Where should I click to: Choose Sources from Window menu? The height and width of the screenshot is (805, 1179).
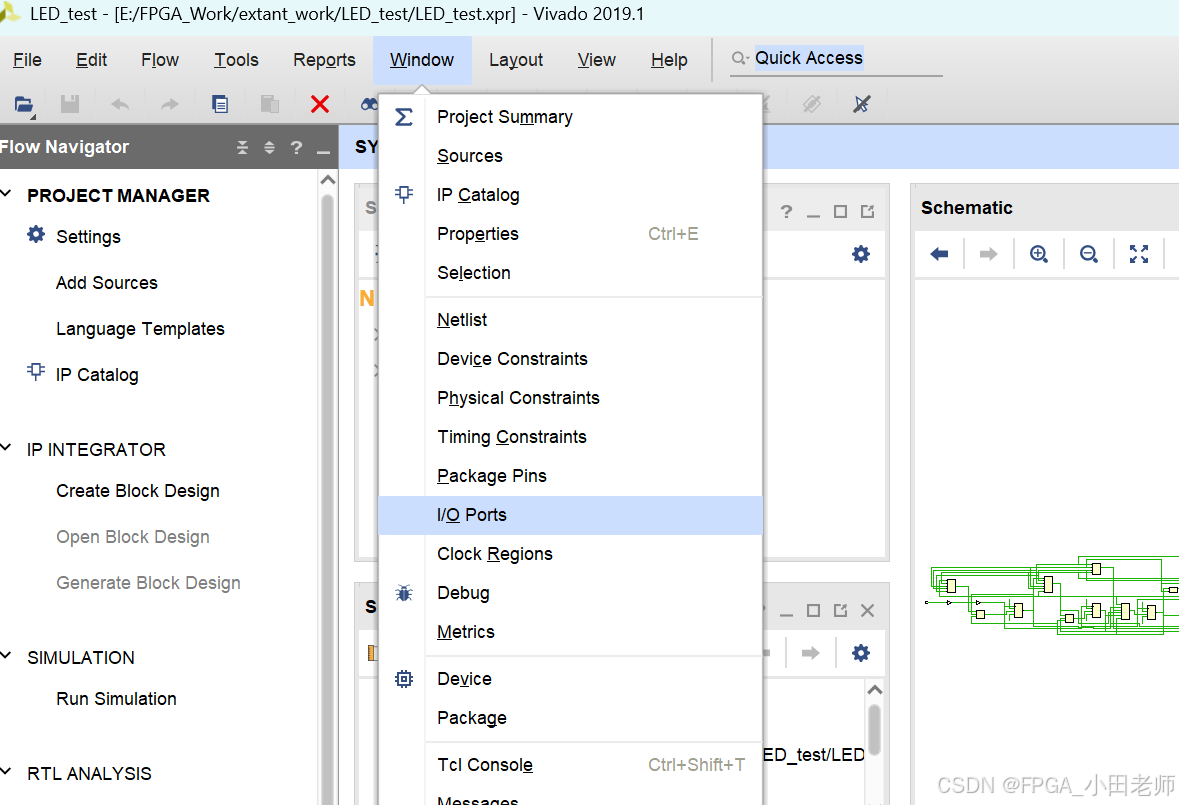point(570,156)
